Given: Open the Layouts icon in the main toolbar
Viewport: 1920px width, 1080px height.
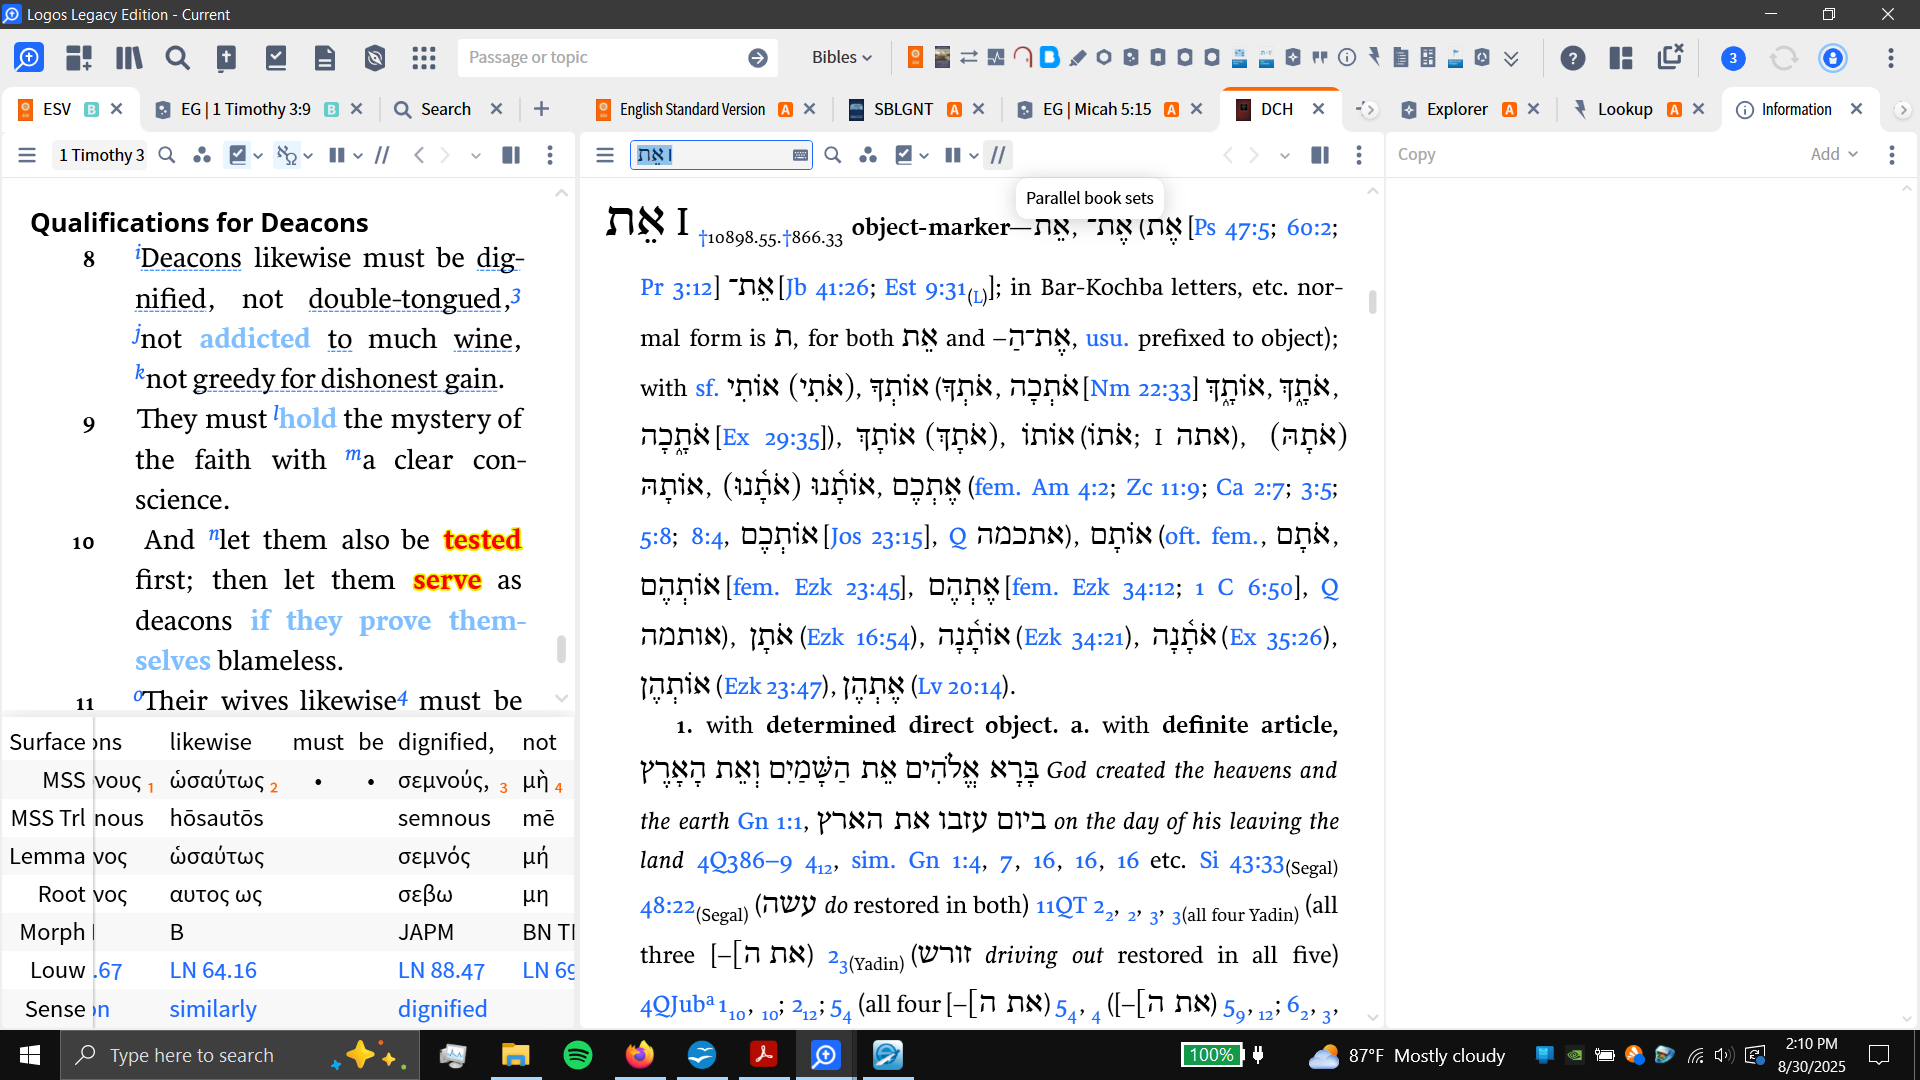Looking at the screenshot, I should (79, 58).
